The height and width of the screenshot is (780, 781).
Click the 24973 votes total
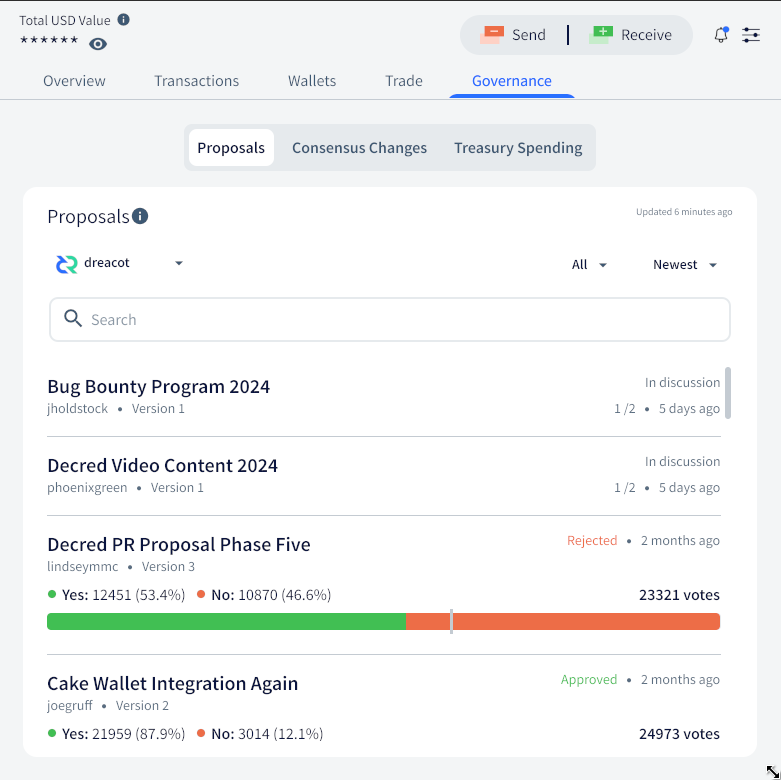coord(679,734)
